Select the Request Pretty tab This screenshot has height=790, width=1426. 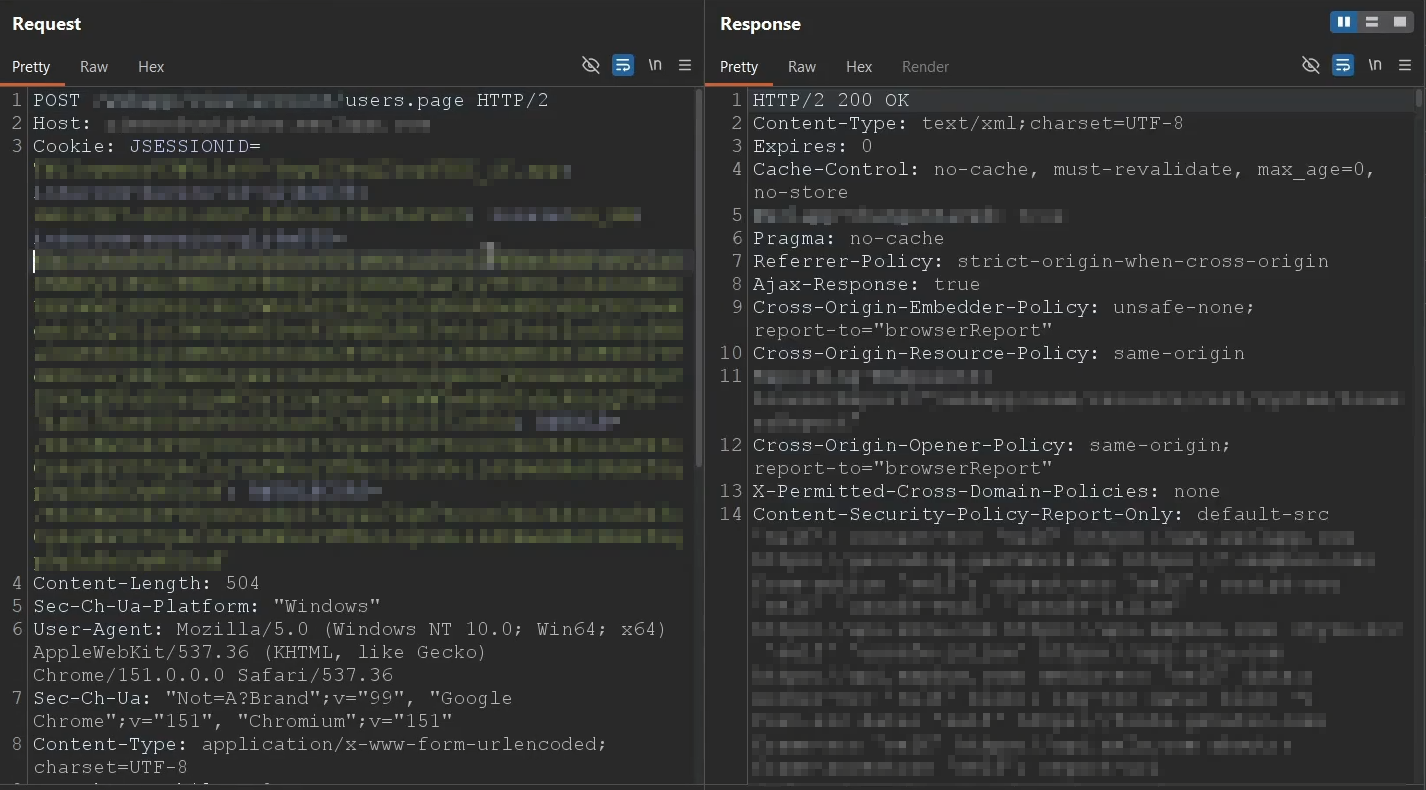[31, 66]
